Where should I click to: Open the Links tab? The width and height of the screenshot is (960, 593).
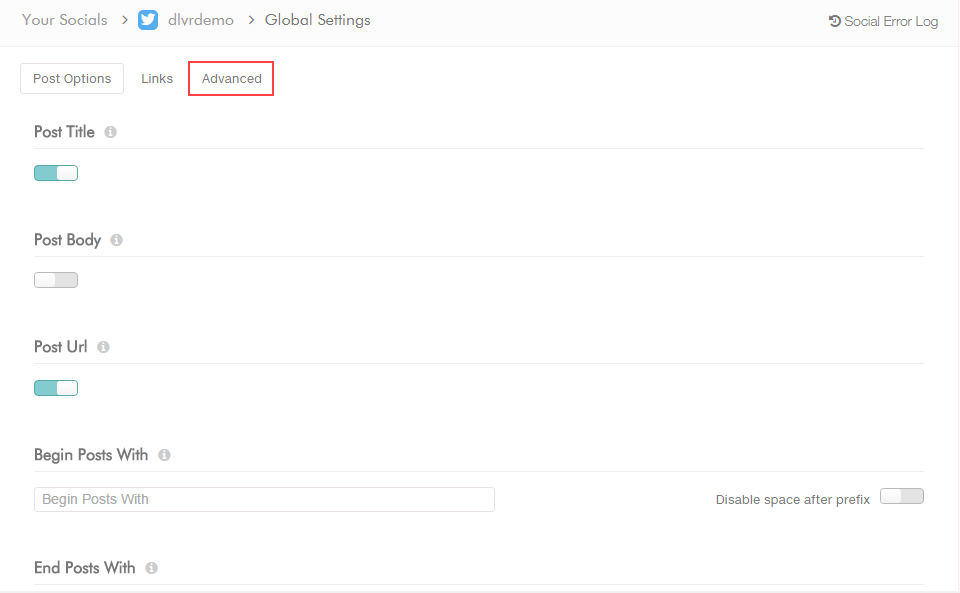point(156,77)
